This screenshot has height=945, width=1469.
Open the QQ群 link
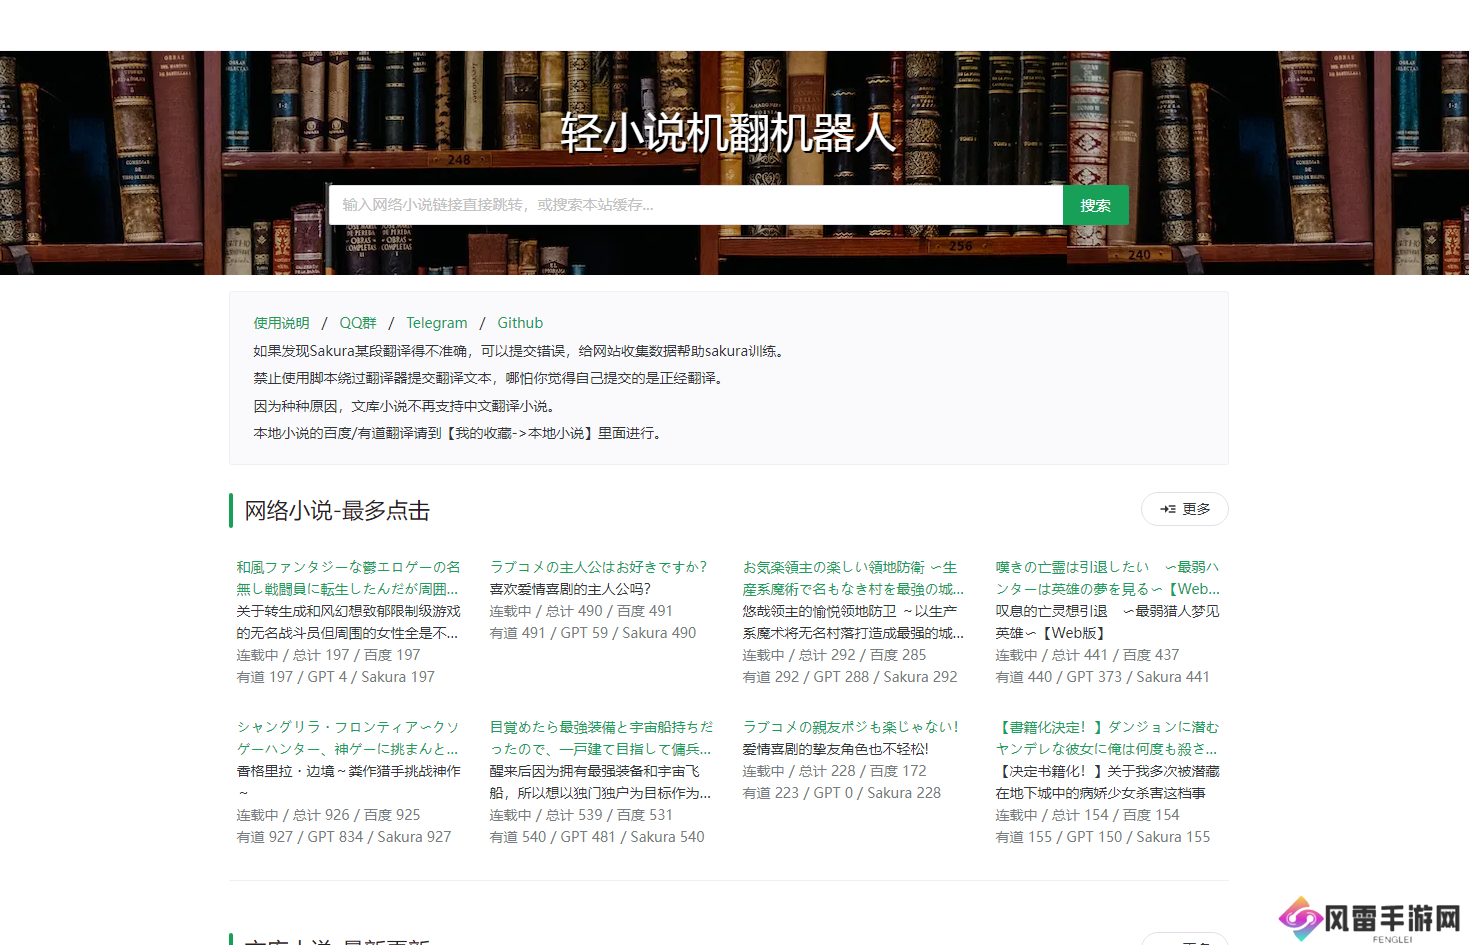point(358,323)
